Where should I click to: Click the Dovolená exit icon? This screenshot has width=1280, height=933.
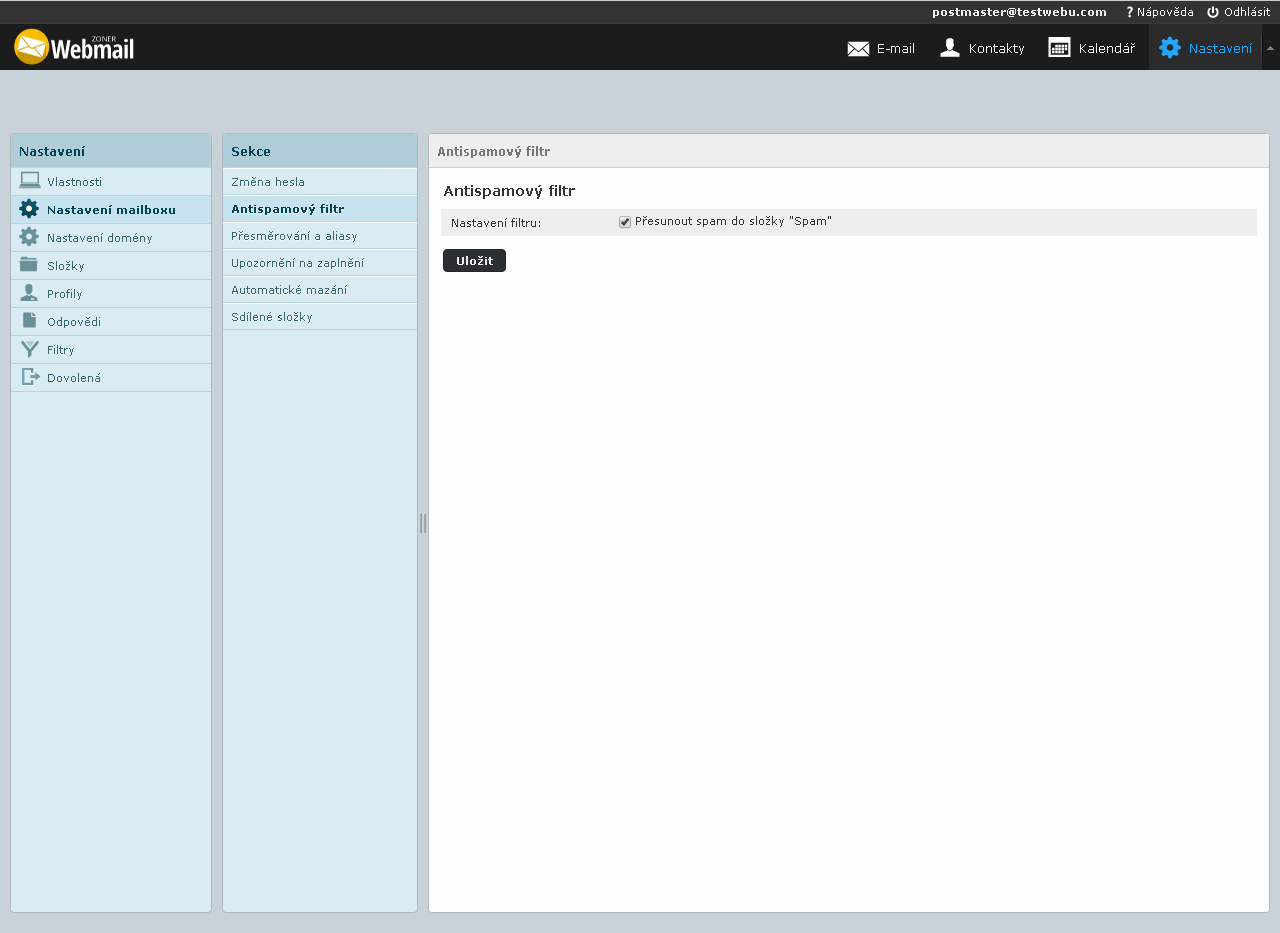[x=30, y=377]
